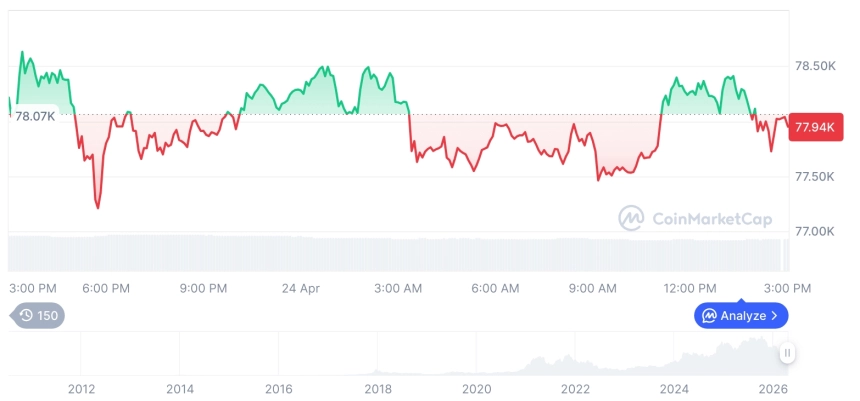Click the history clock icon labeled 150
The width and height of the screenshot is (860, 401).
[27, 316]
